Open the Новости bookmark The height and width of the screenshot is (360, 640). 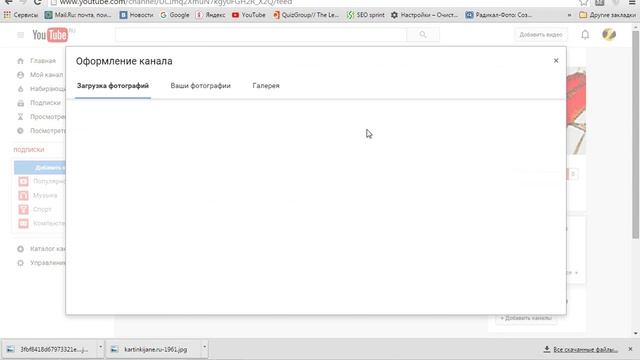click(x=137, y=15)
